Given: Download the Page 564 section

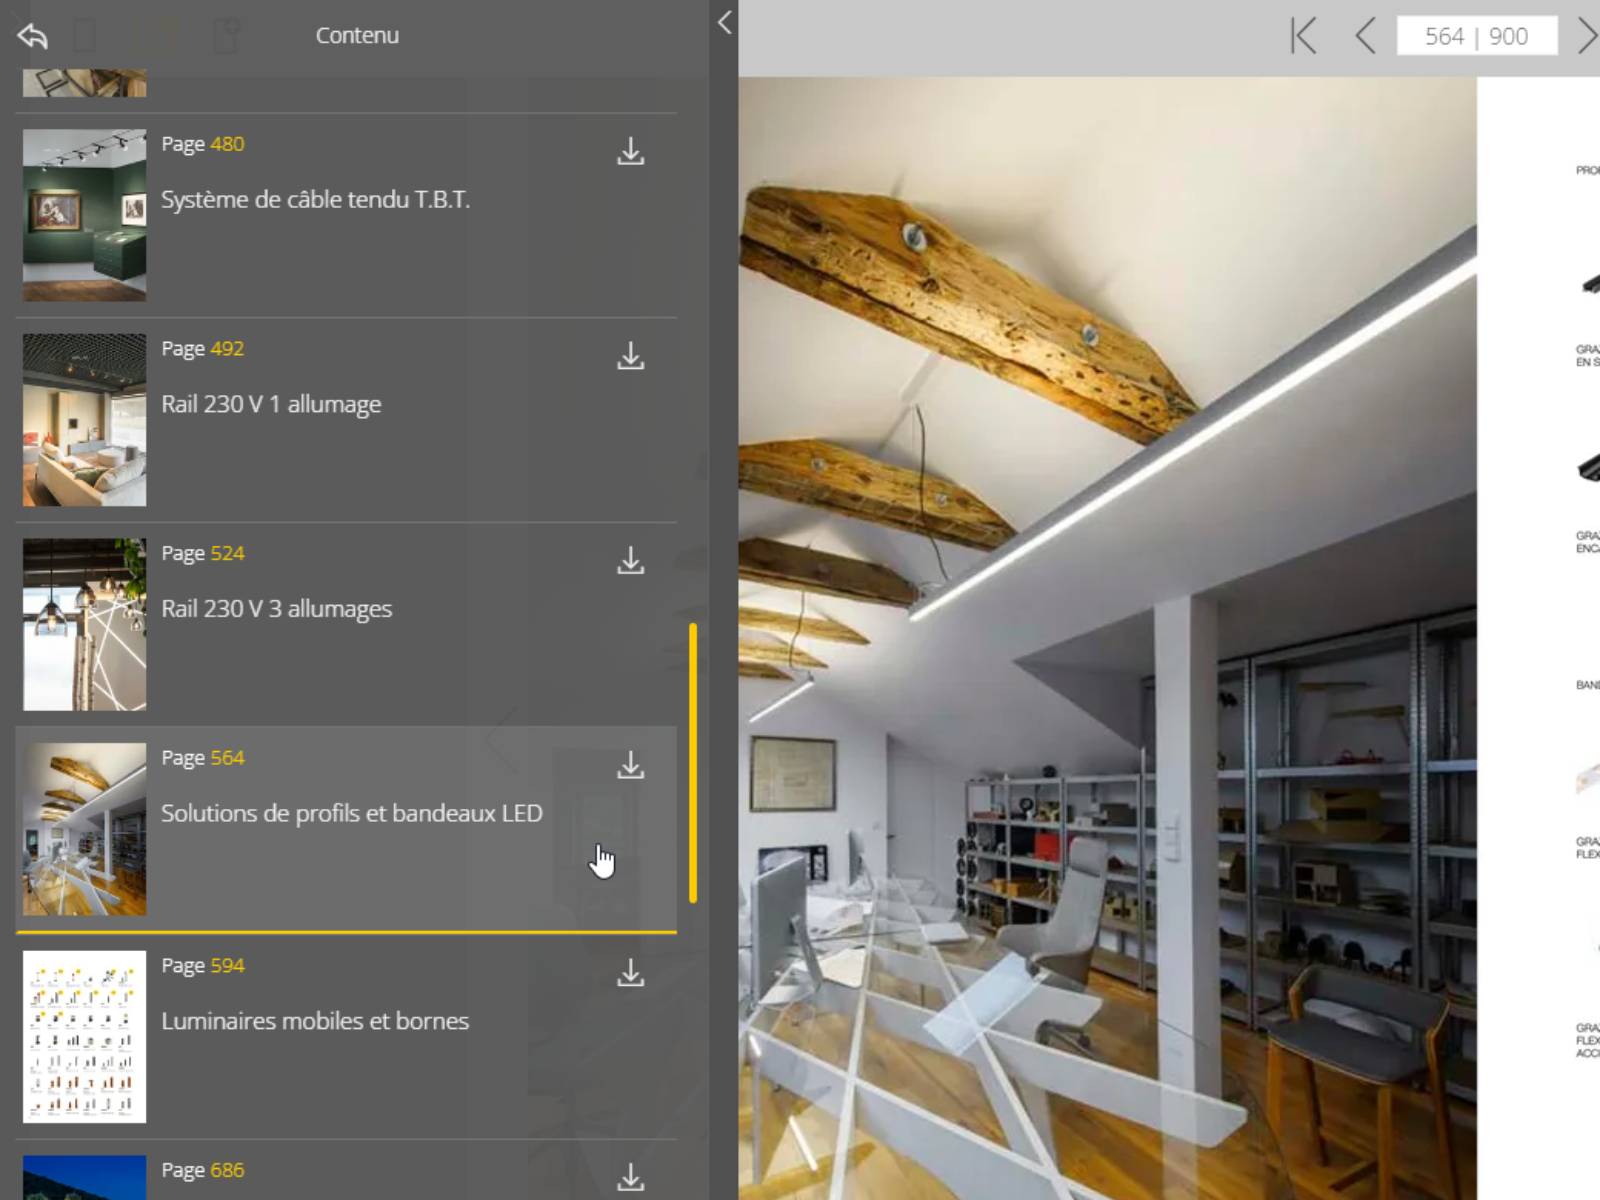Looking at the screenshot, I should (x=630, y=765).
